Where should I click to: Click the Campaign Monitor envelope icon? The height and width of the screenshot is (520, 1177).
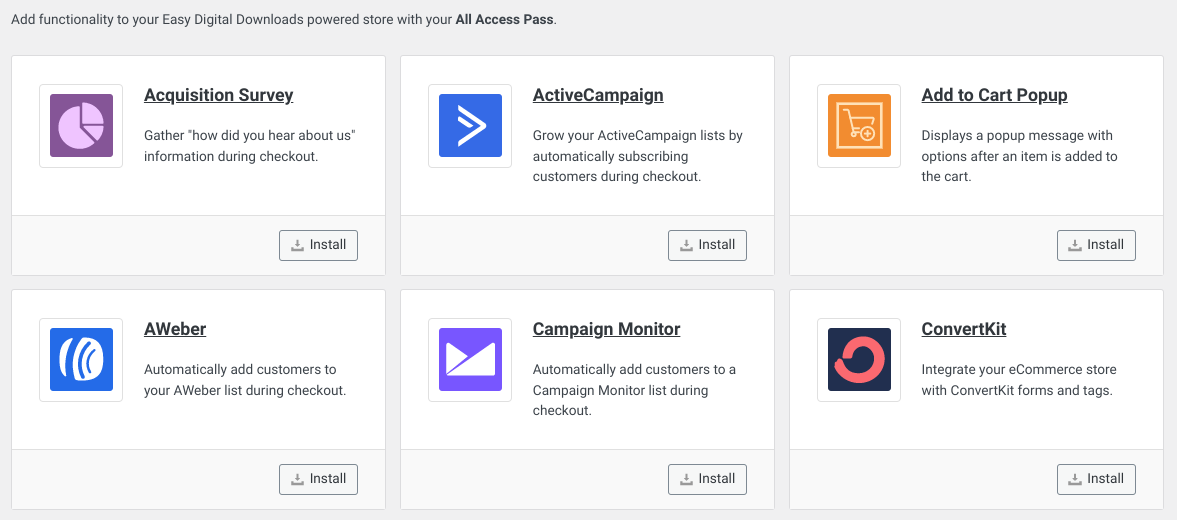(x=470, y=360)
